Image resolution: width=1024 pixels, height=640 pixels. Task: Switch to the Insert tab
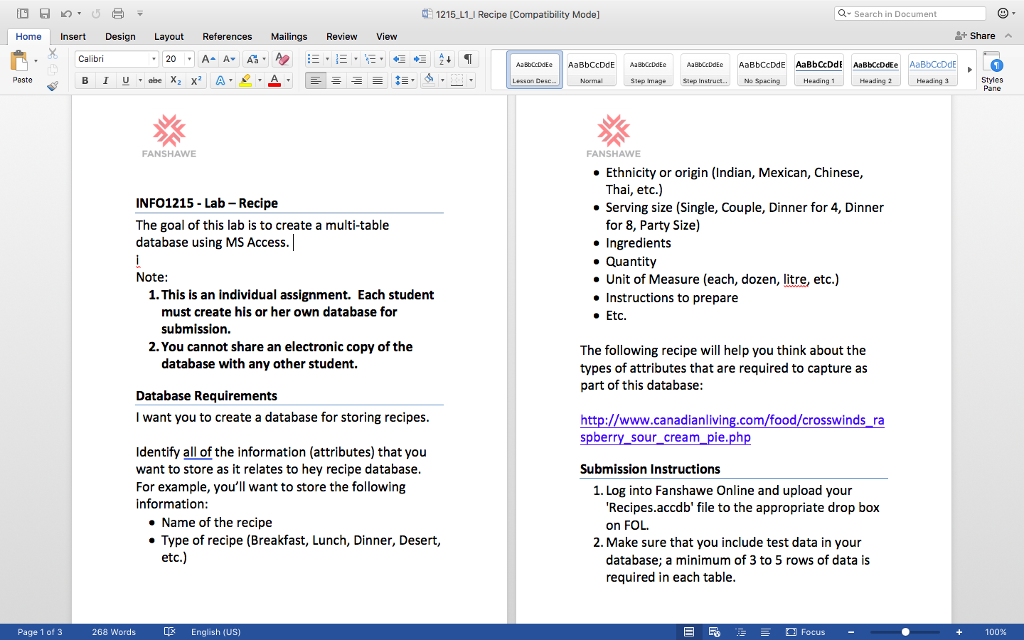tap(73, 37)
